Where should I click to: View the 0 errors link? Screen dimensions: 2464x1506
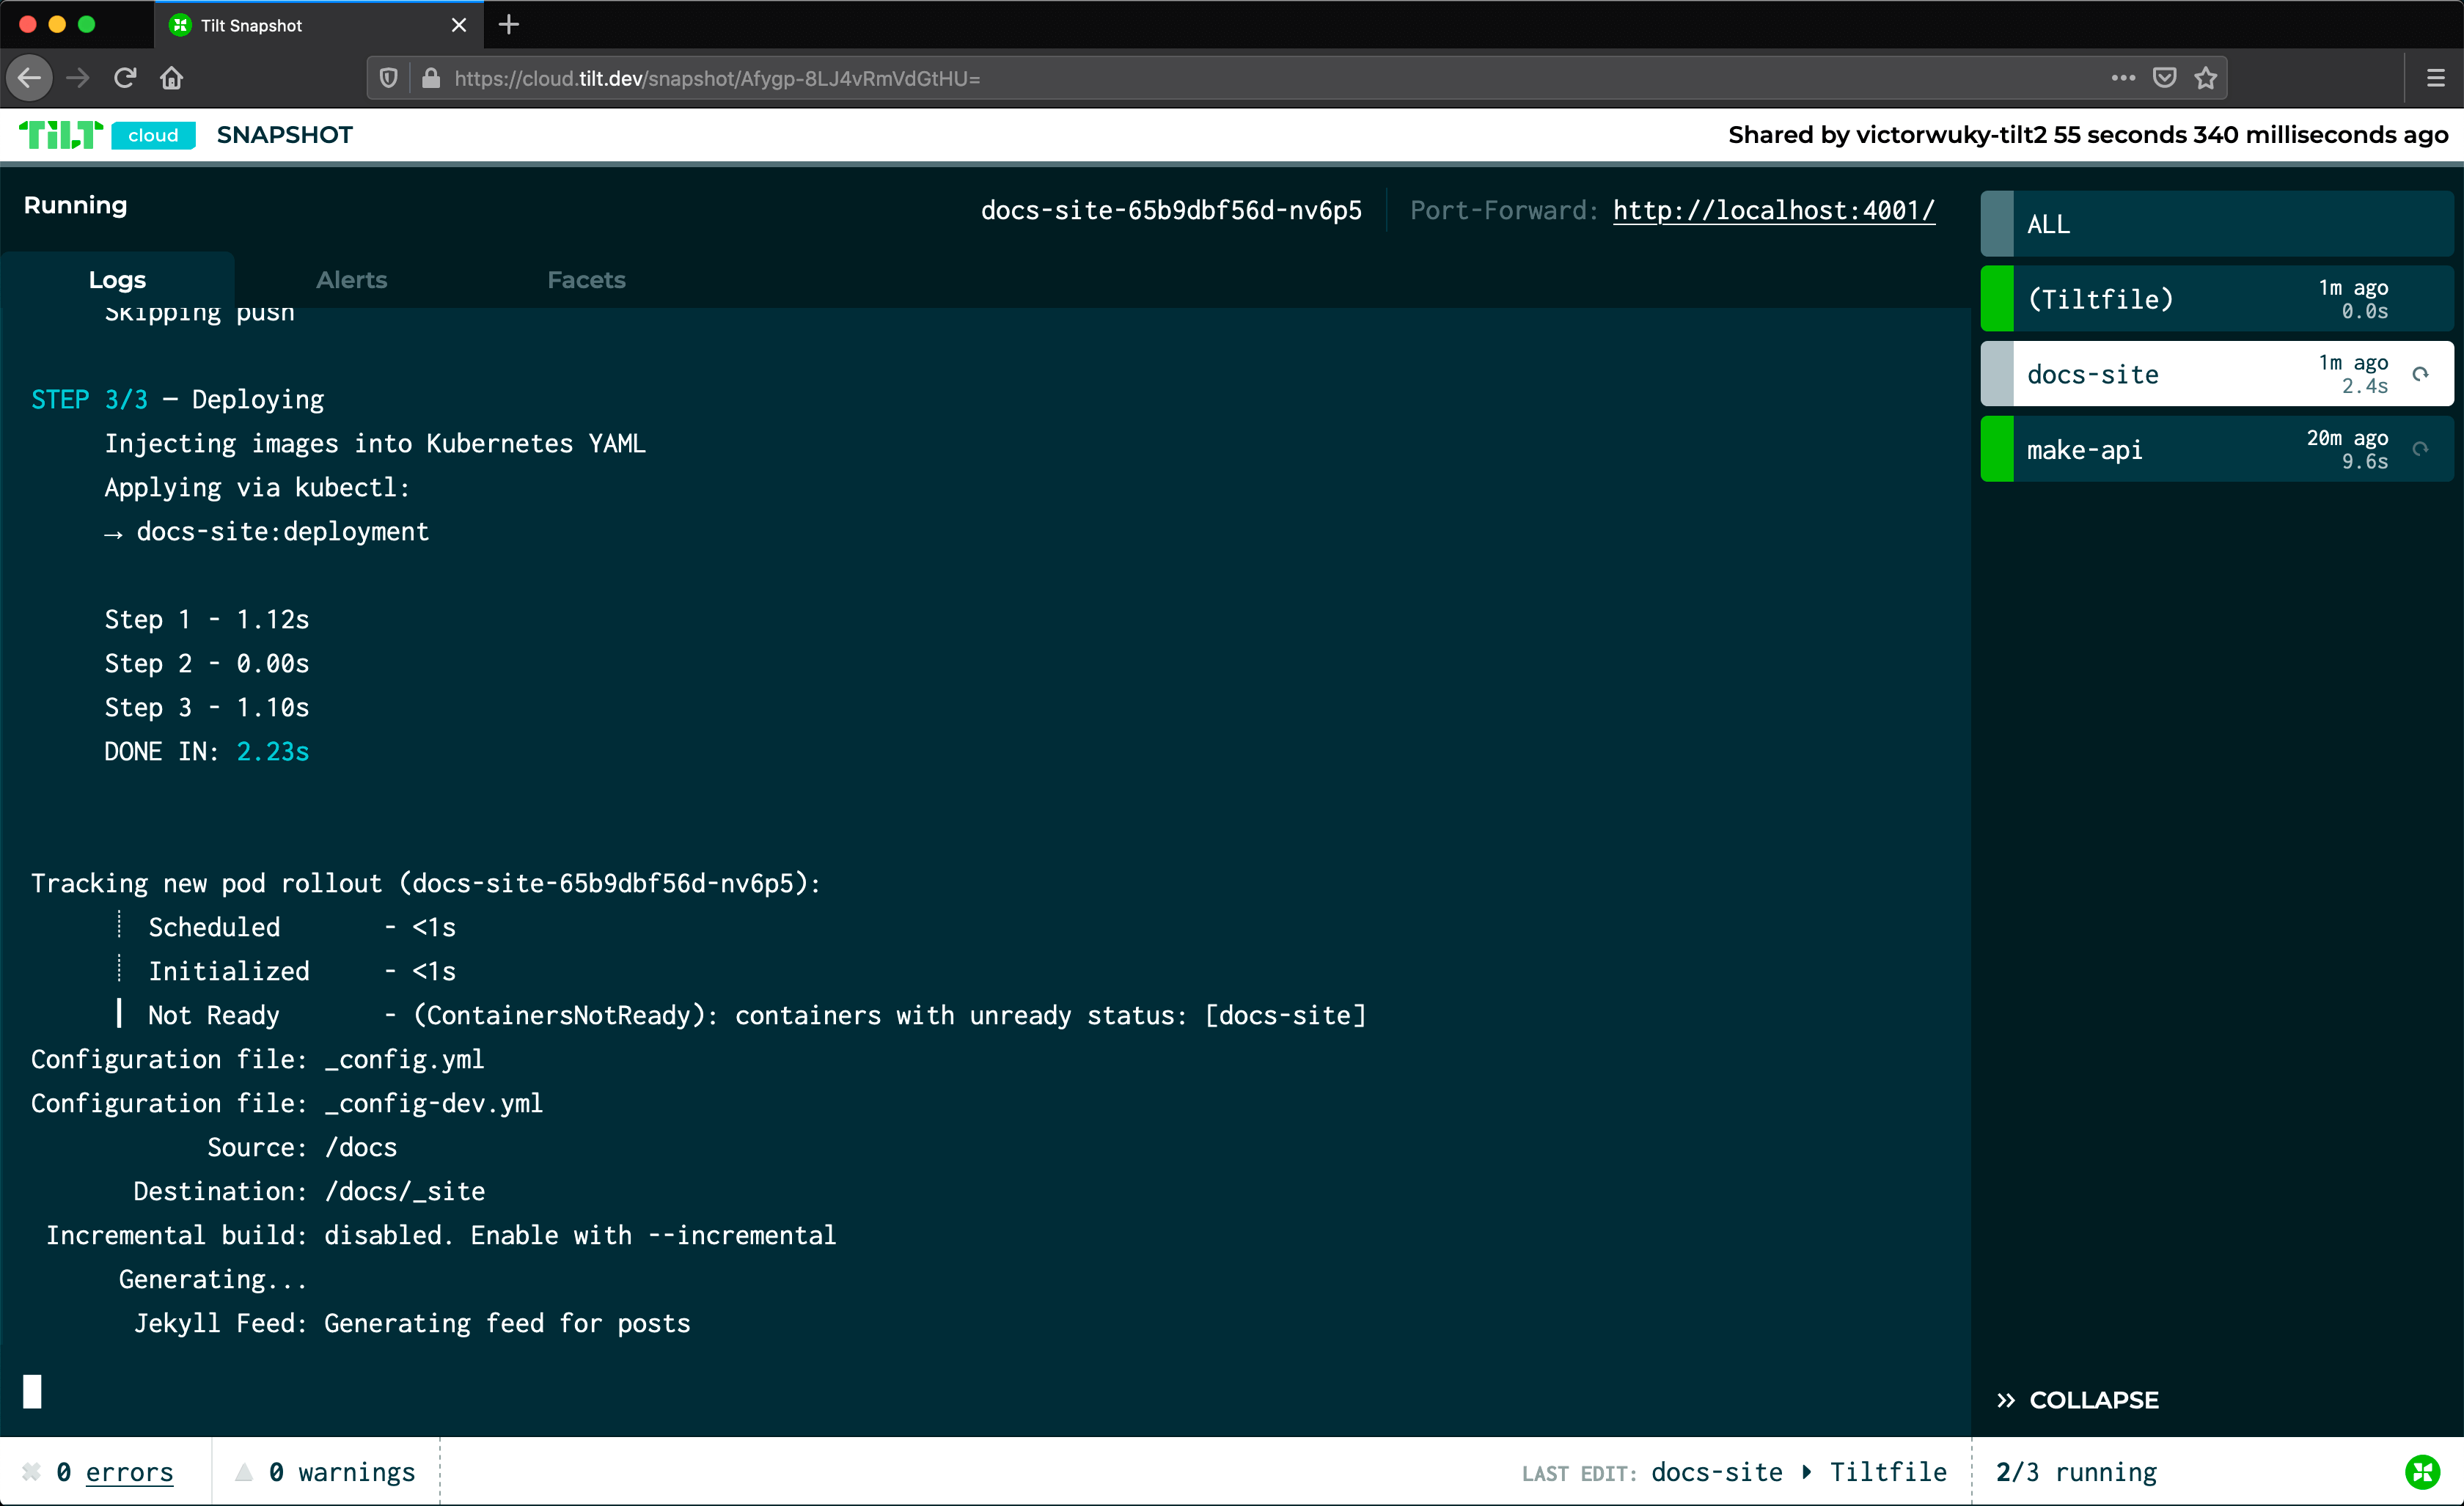click(129, 1472)
